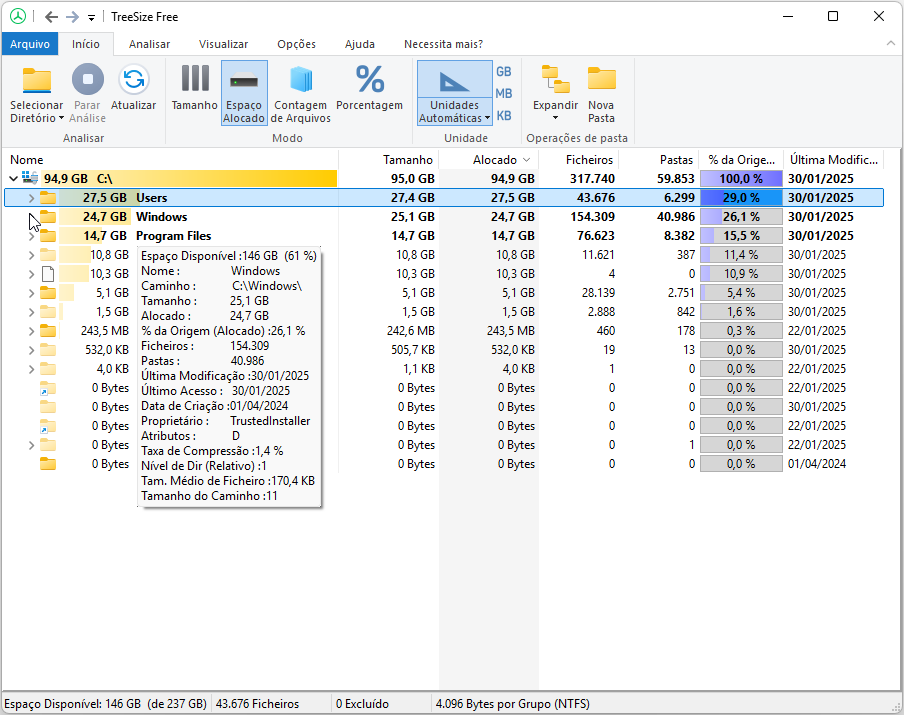Click the 29,0 % percentage bar

point(741,198)
